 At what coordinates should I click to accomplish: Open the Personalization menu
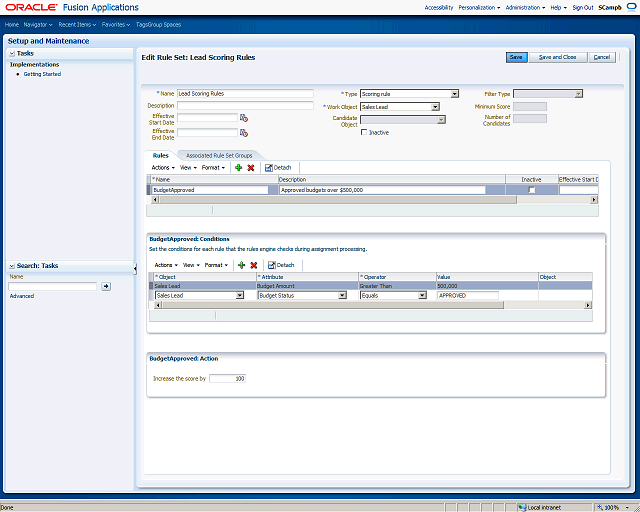coord(479,7)
